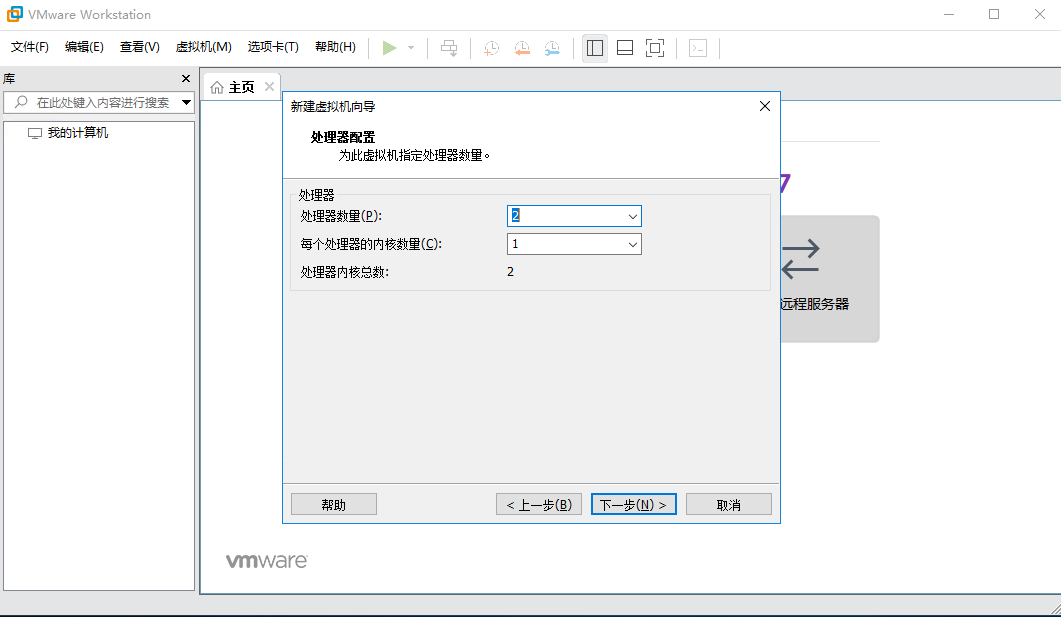This screenshot has height=617, width=1061.
Task: Toggle the thumbnail bar view icon
Action: tap(625, 48)
